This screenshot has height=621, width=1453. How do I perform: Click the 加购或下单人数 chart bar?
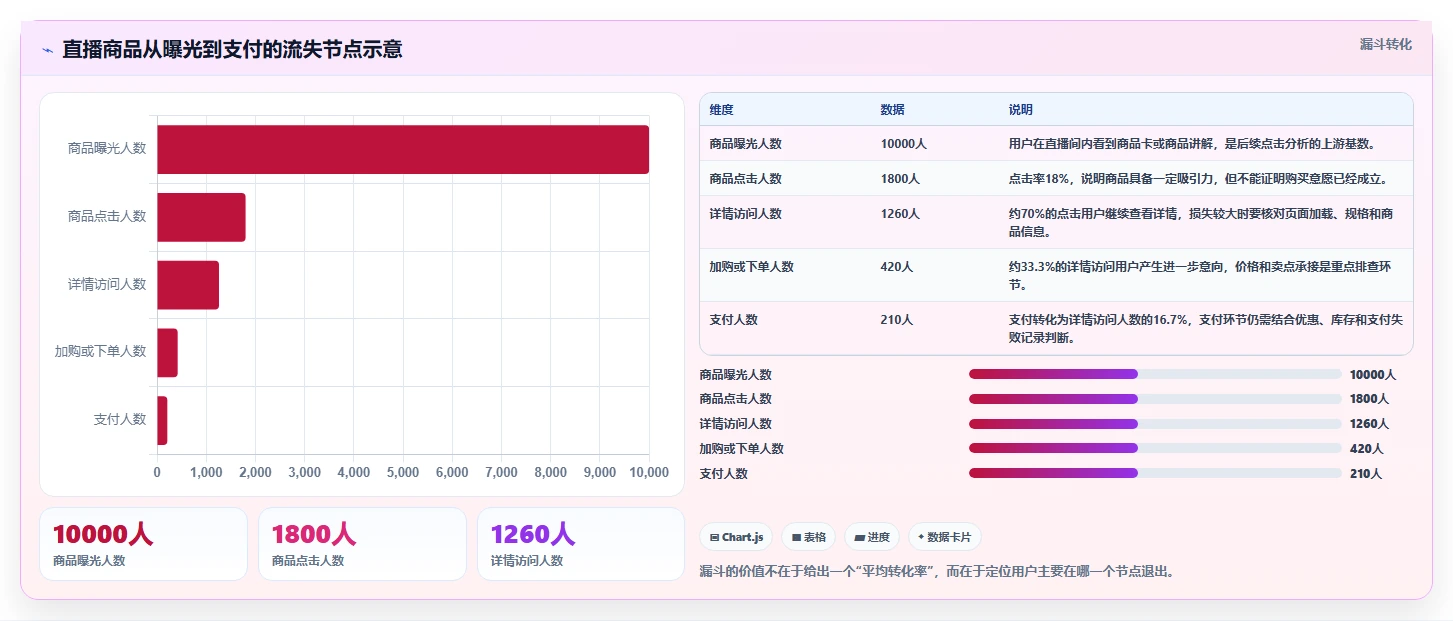(167, 353)
